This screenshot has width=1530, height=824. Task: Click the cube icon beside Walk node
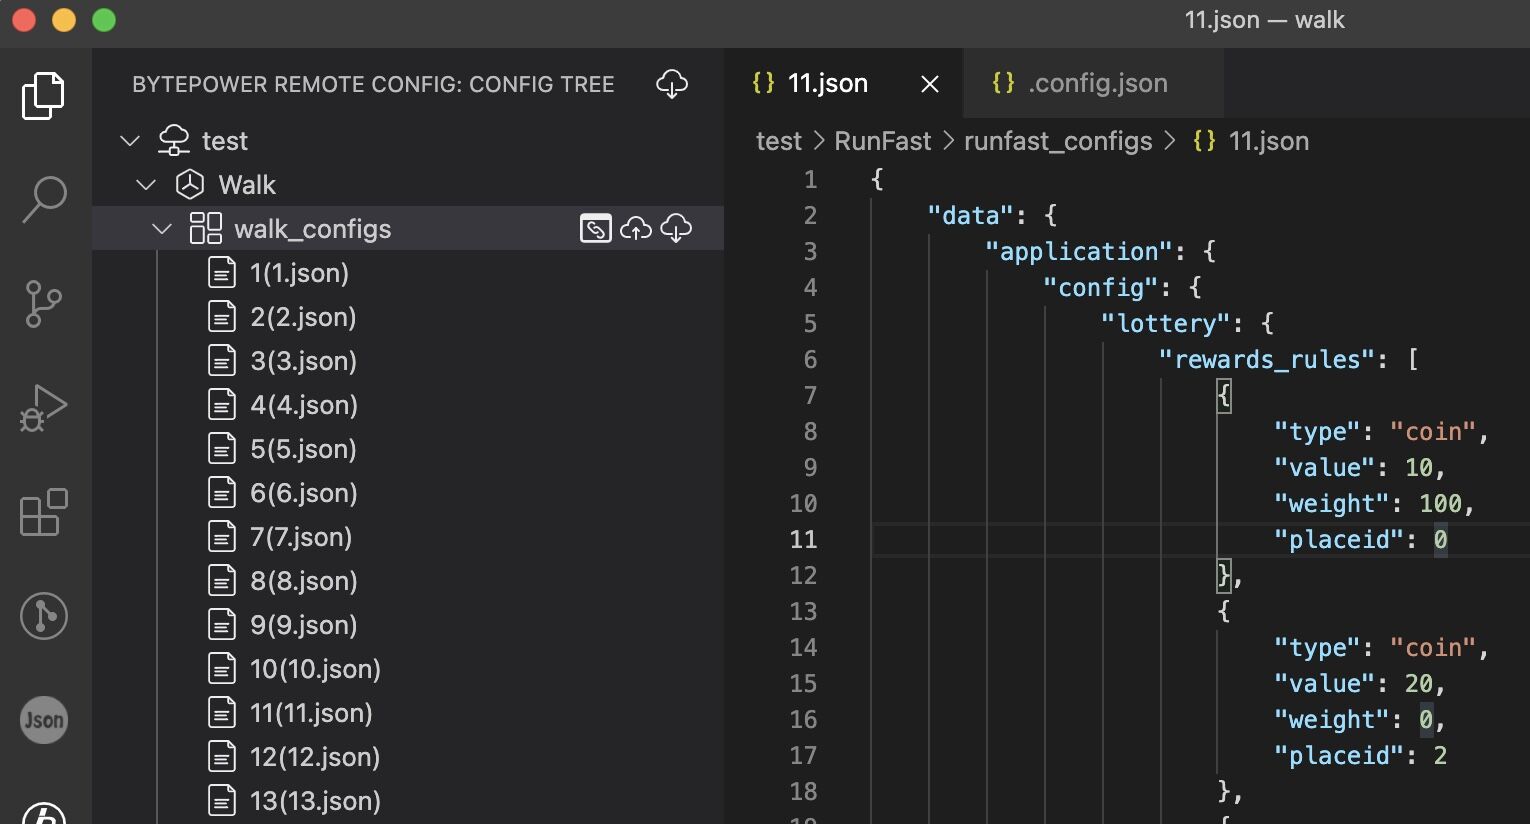pyautogui.click(x=190, y=185)
